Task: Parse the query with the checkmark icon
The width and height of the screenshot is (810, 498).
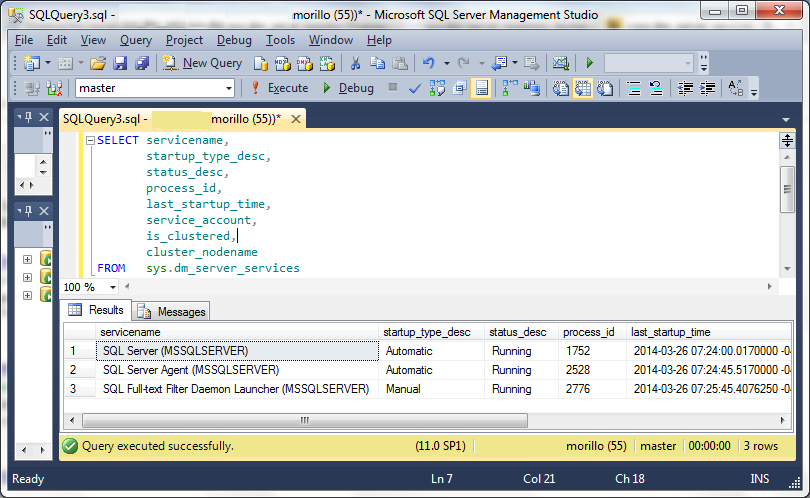Action: (x=414, y=88)
